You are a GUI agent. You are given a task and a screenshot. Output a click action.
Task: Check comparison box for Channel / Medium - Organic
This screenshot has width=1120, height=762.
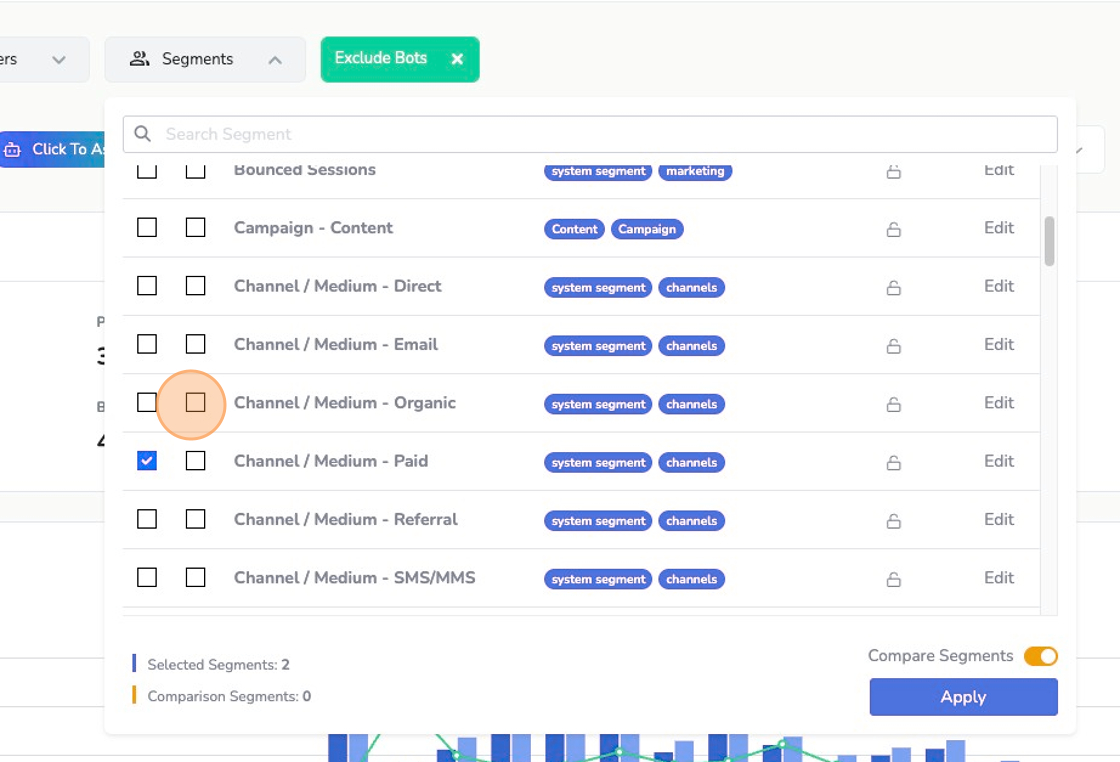[x=195, y=403]
